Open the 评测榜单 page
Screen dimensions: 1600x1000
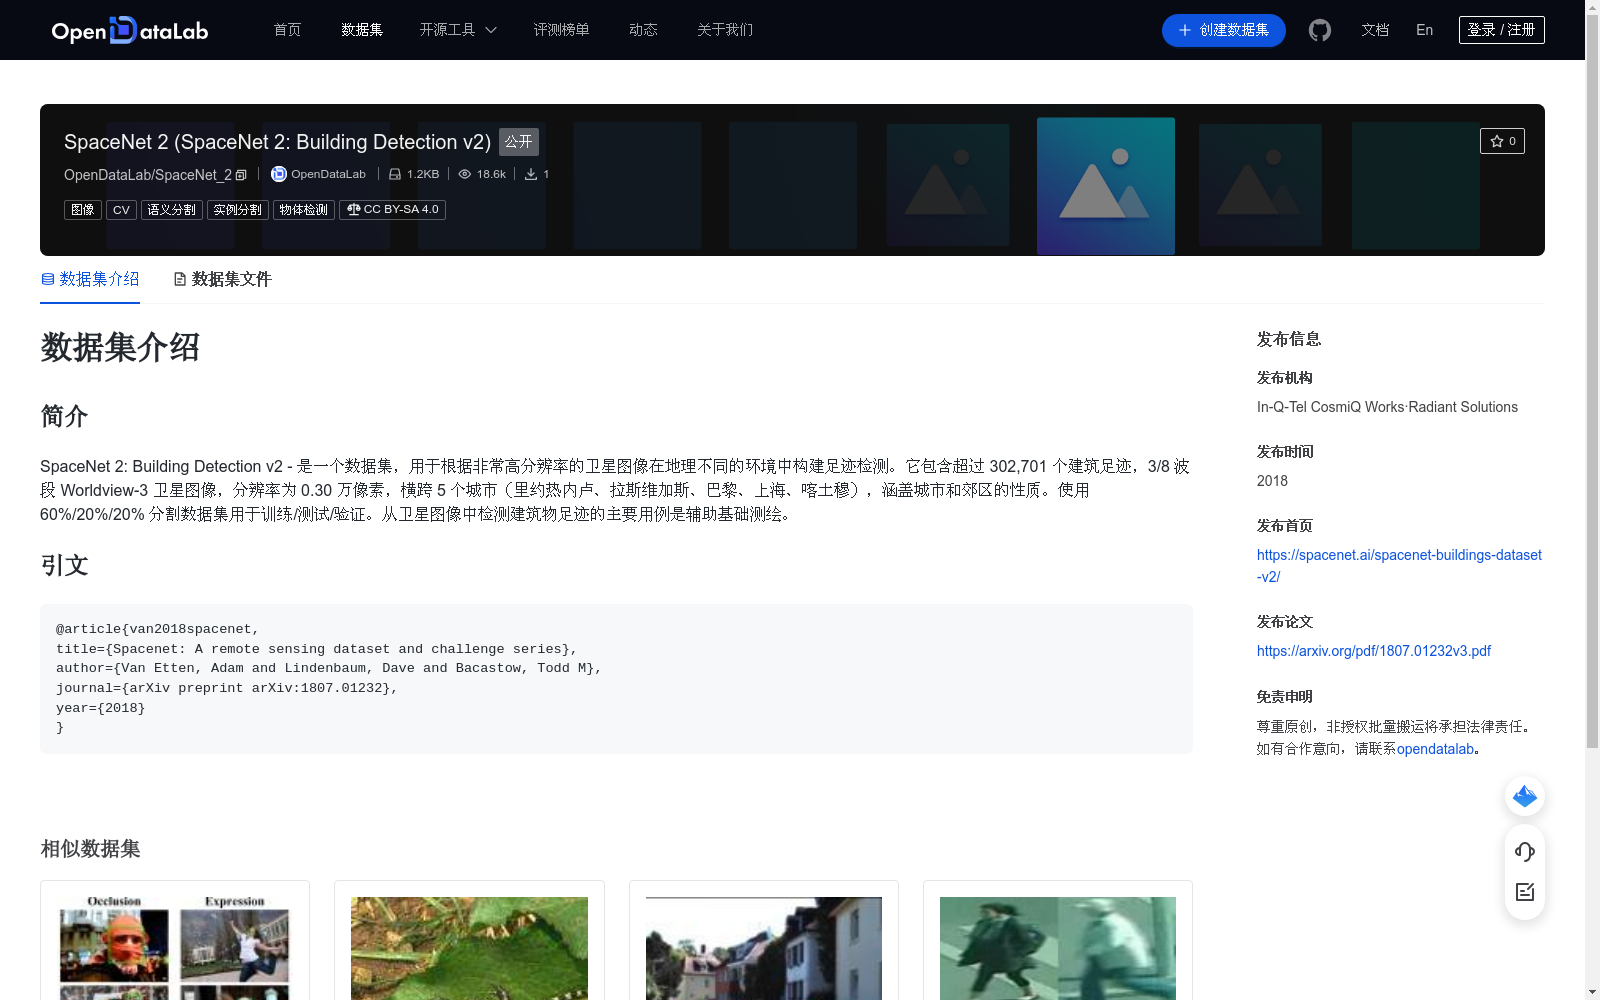[x=561, y=30]
